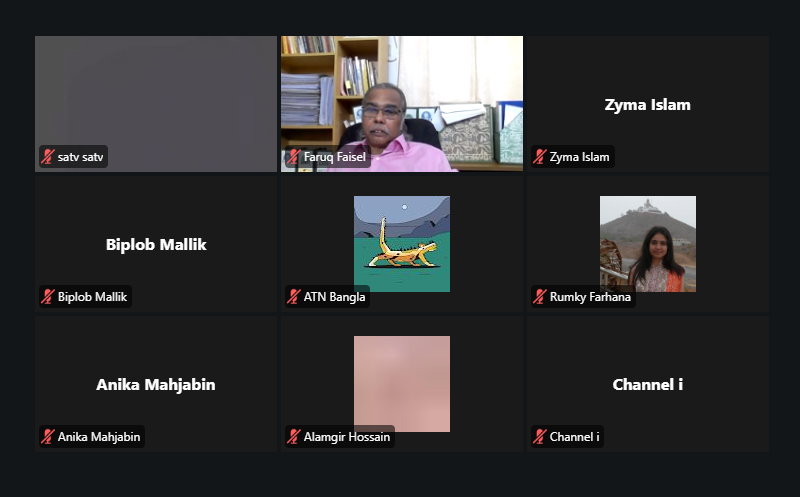Select Faruq Faisel's live video tile
Image resolution: width=800 pixels, height=497 pixels.
402,104
